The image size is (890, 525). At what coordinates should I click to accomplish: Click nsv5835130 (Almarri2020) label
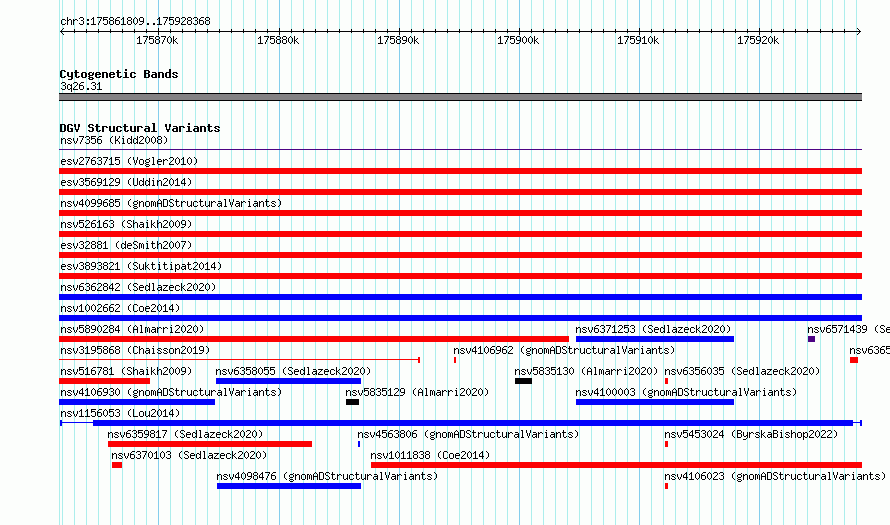(586, 371)
